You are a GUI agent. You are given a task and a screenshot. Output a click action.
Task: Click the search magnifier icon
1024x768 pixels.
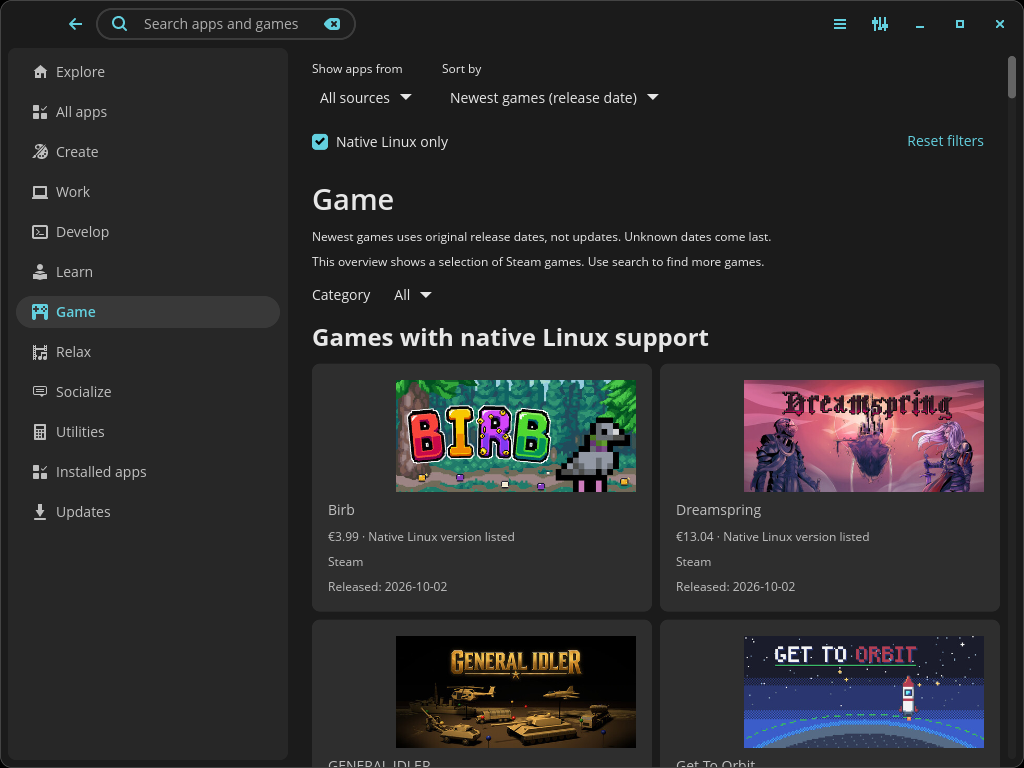[120, 24]
